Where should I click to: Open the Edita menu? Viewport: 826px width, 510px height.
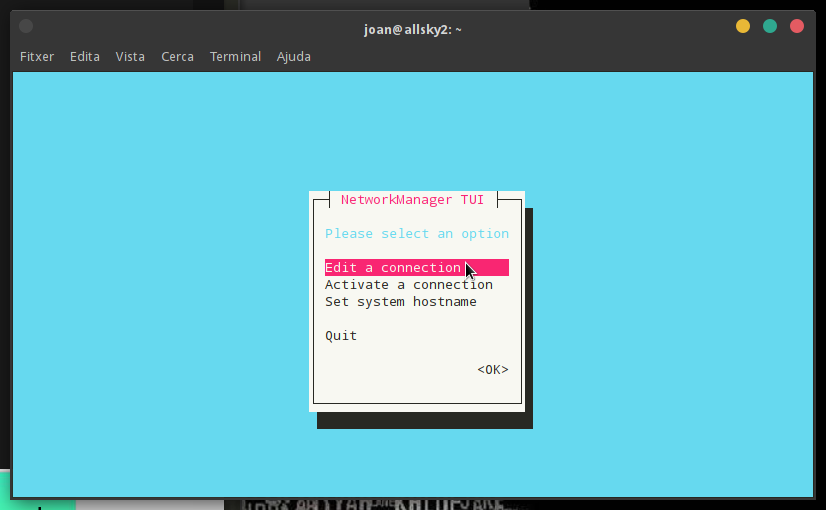pyautogui.click(x=85, y=56)
